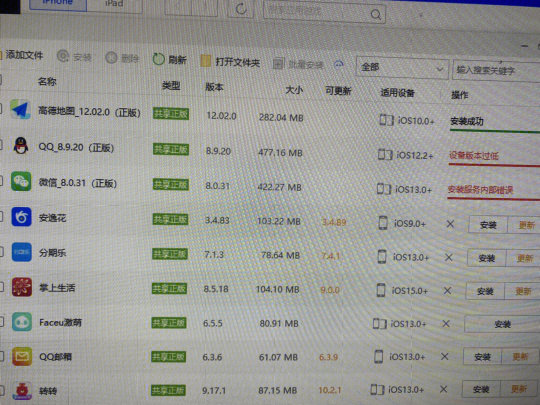This screenshot has height=405, width=540.
Task: Click the Faceu激萌 app icon
Action: [22, 322]
